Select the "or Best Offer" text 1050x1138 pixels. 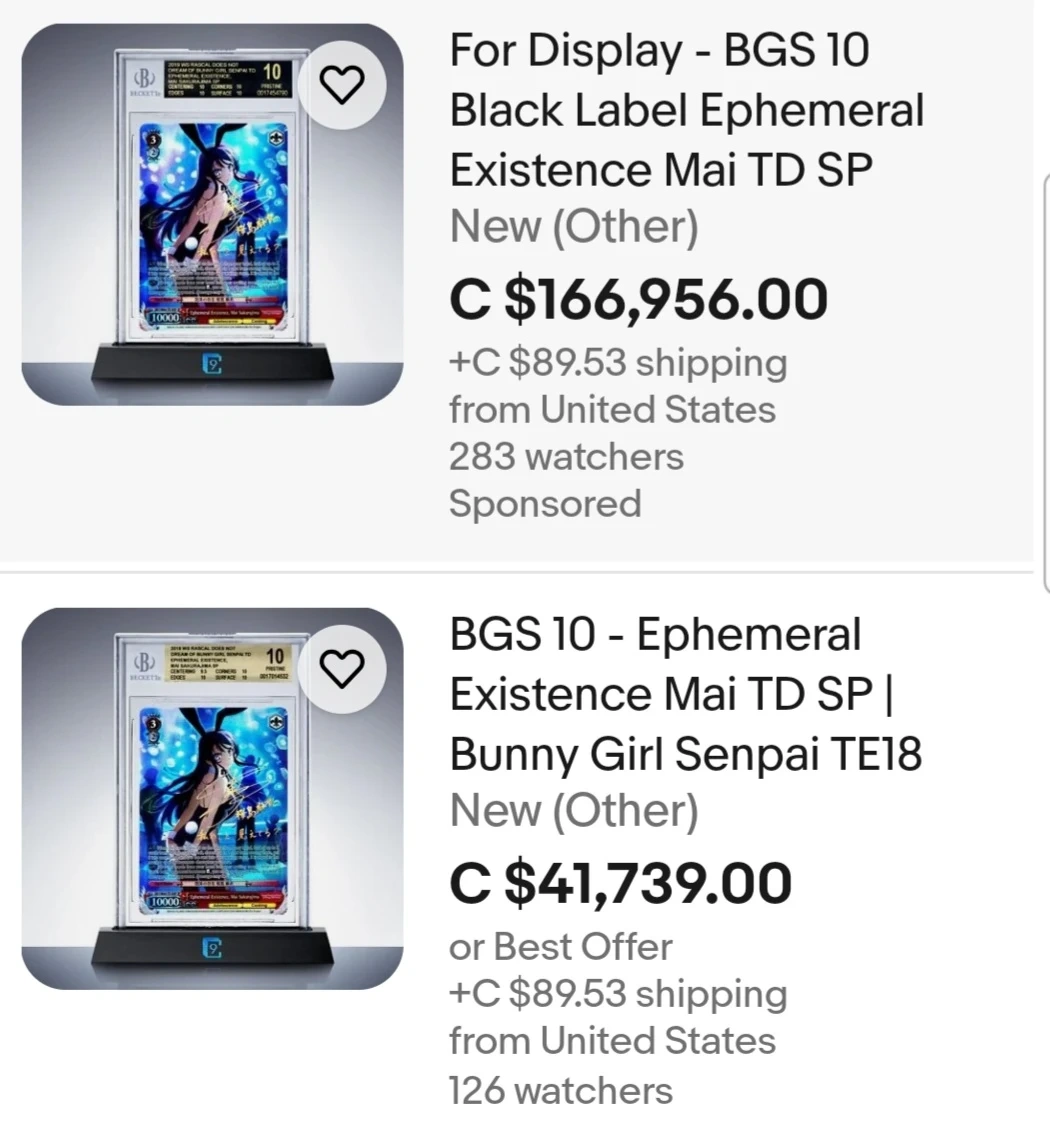(560, 946)
